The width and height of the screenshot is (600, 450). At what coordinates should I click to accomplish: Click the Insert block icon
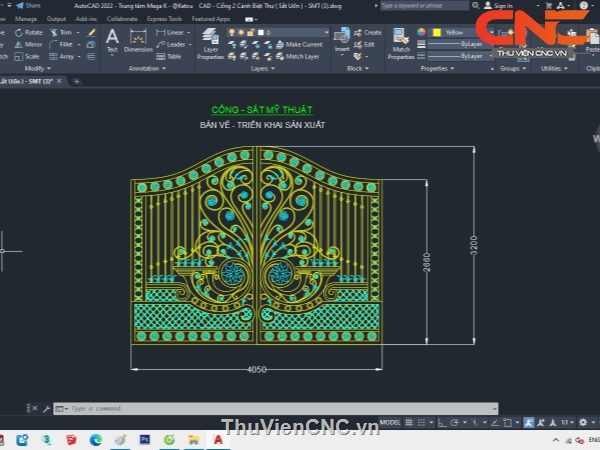click(x=342, y=40)
